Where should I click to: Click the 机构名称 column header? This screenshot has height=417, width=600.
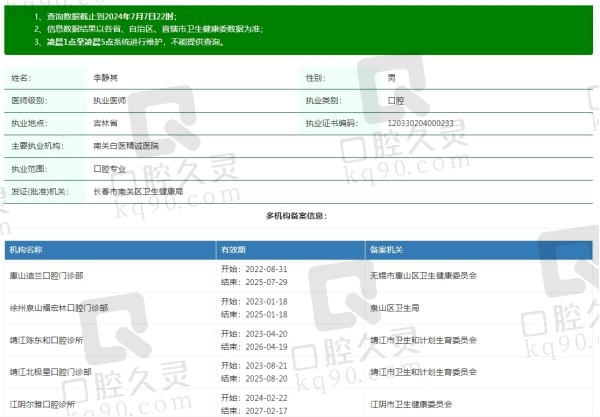click(x=110, y=250)
